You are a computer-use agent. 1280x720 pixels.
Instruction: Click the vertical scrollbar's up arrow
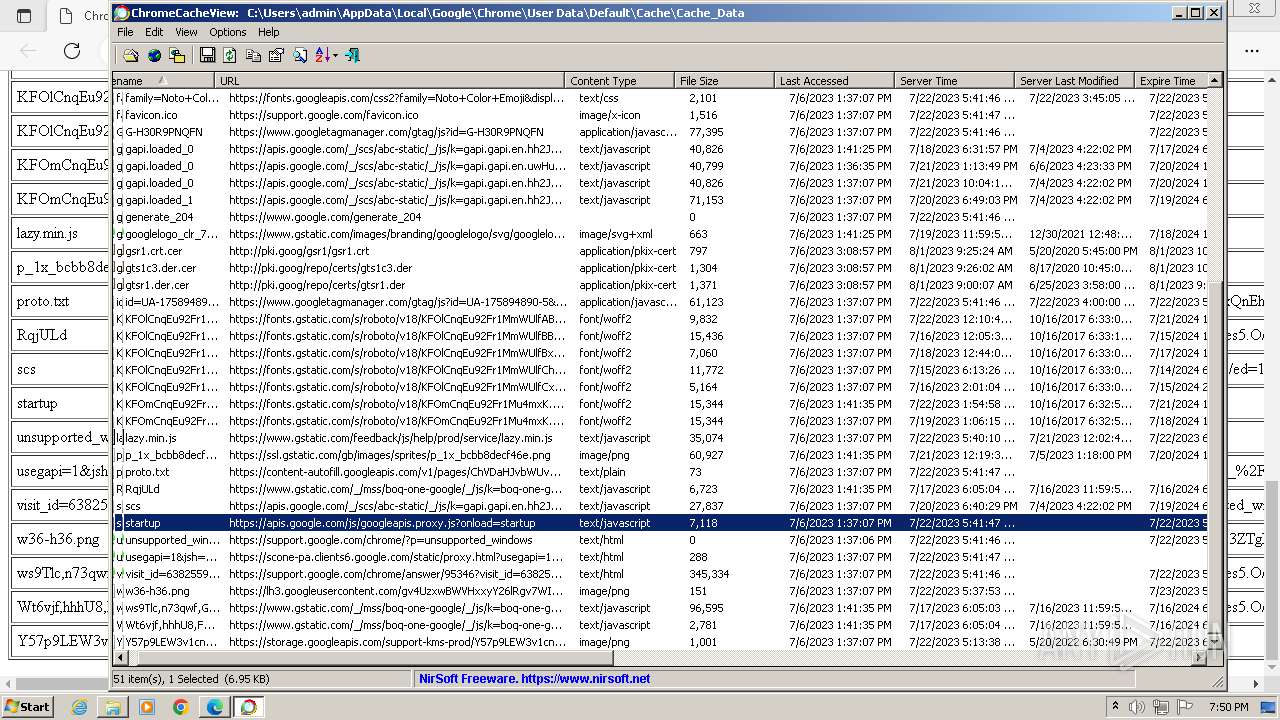click(x=1216, y=80)
